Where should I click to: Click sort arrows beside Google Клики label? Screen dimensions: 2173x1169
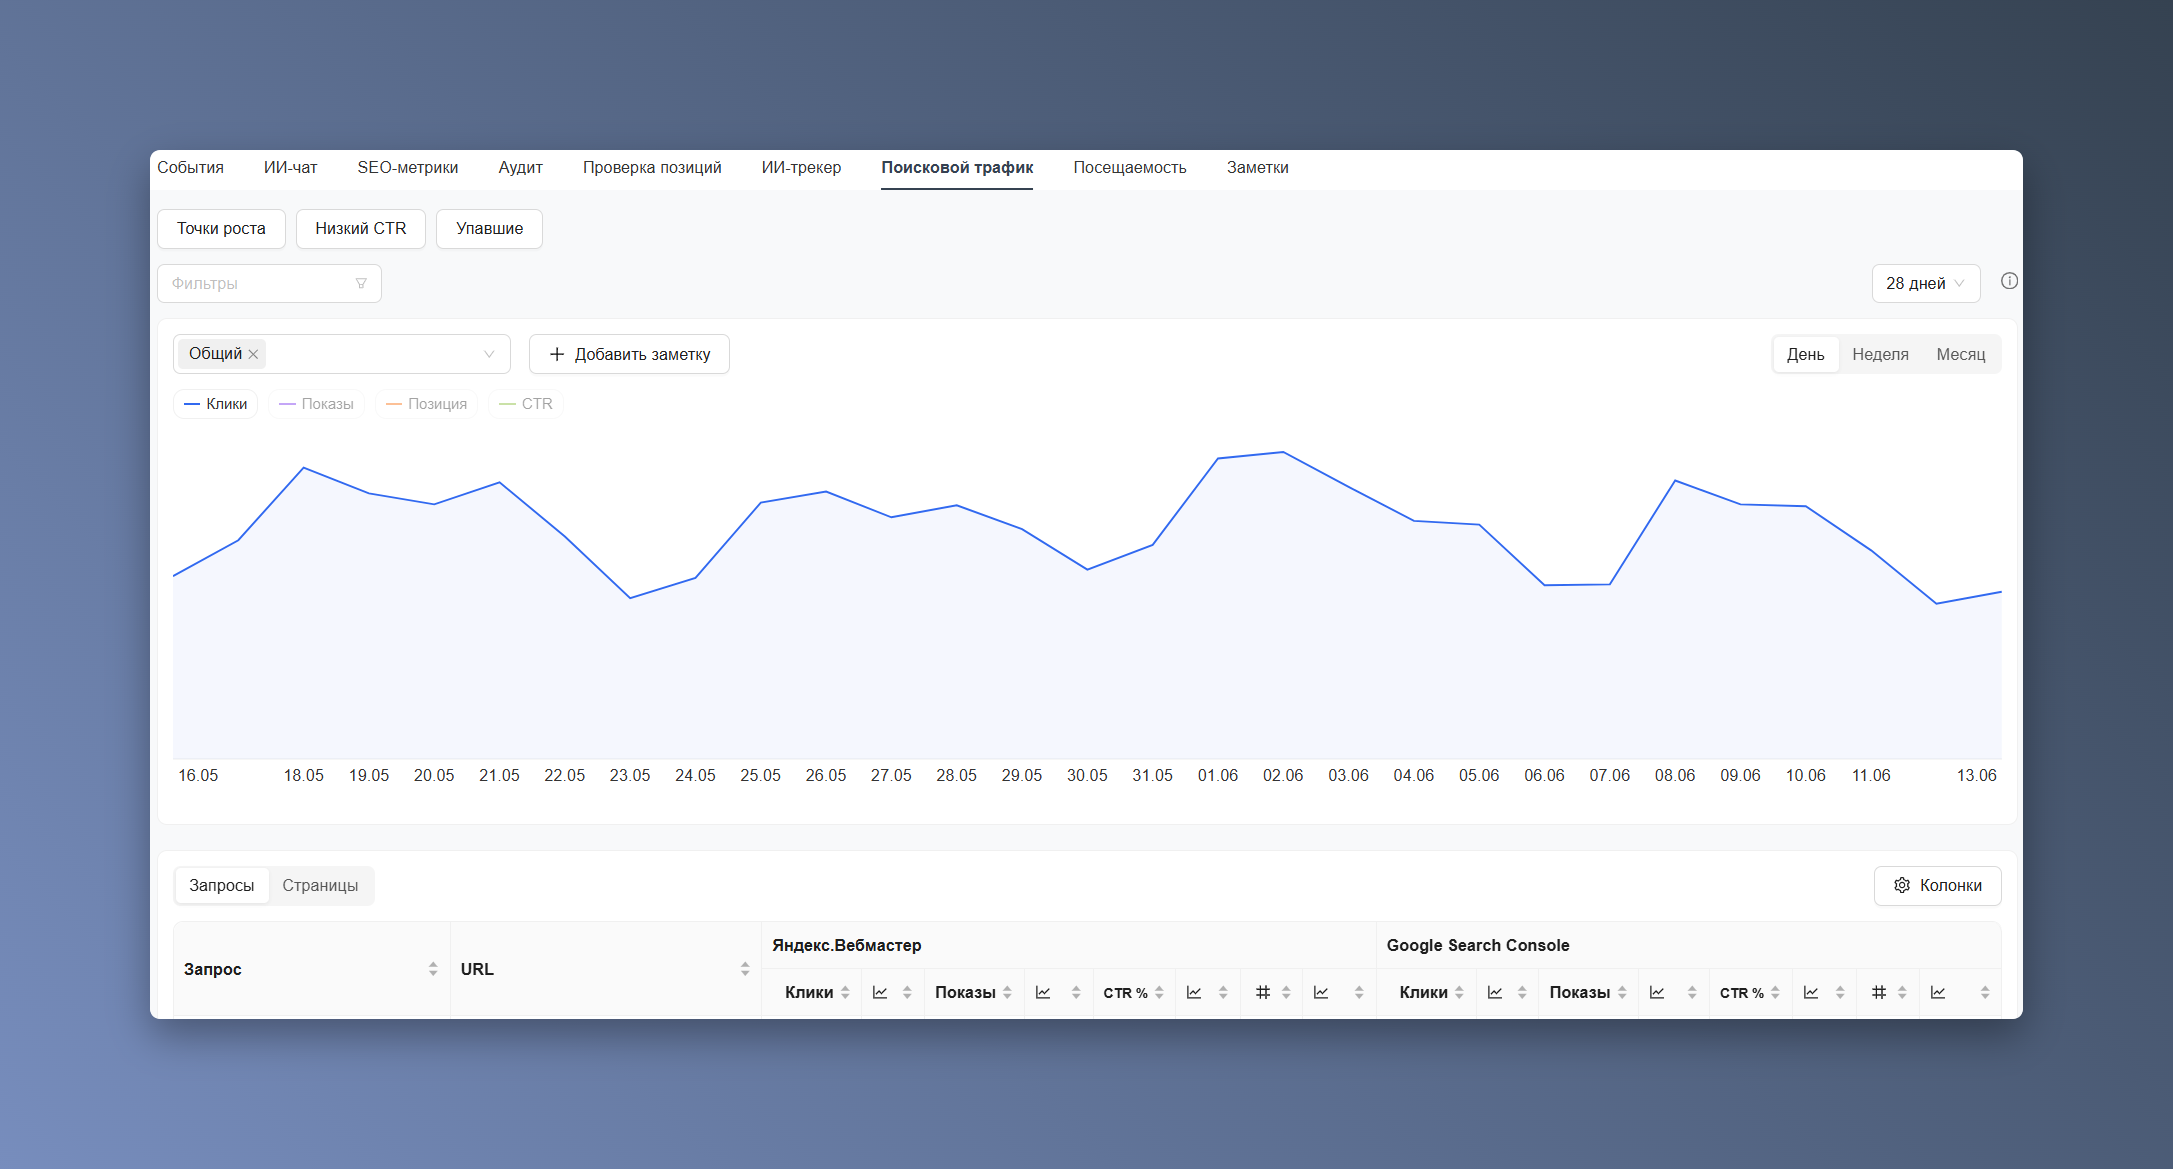click(x=1460, y=992)
